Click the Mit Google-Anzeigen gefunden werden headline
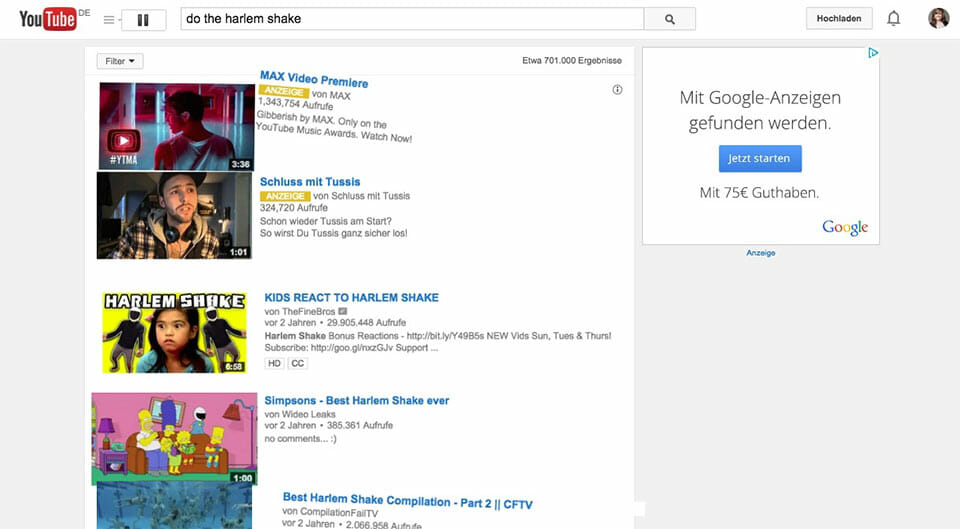 (760, 110)
